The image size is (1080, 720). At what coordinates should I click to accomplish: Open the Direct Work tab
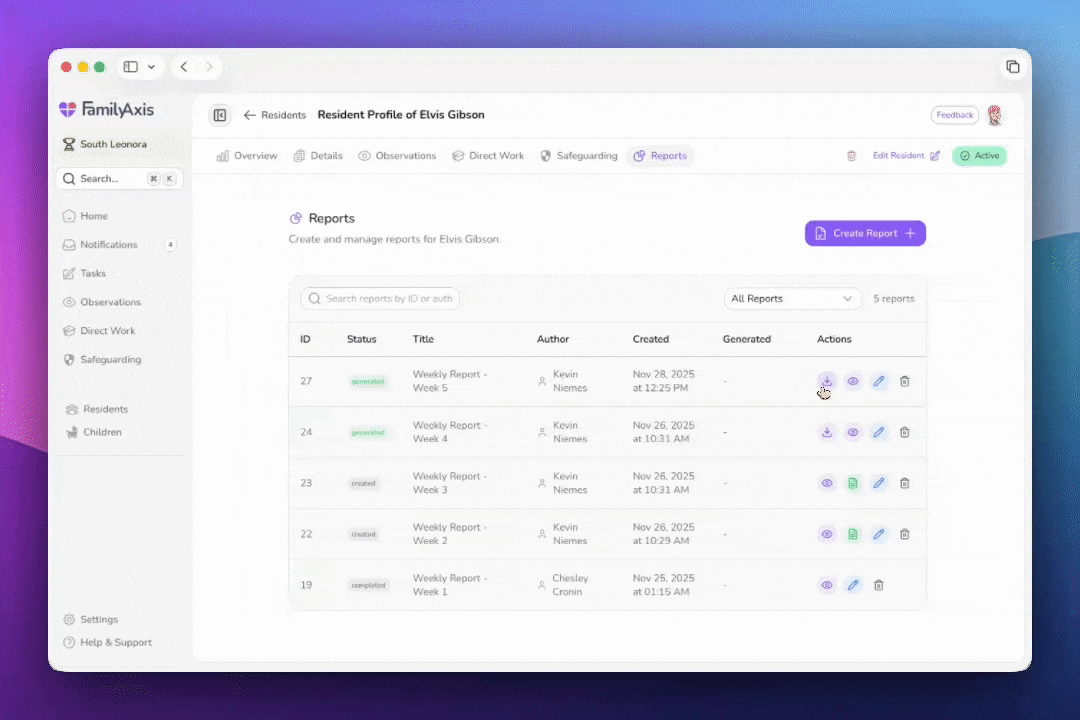pyautogui.click(x=488, y=156)
